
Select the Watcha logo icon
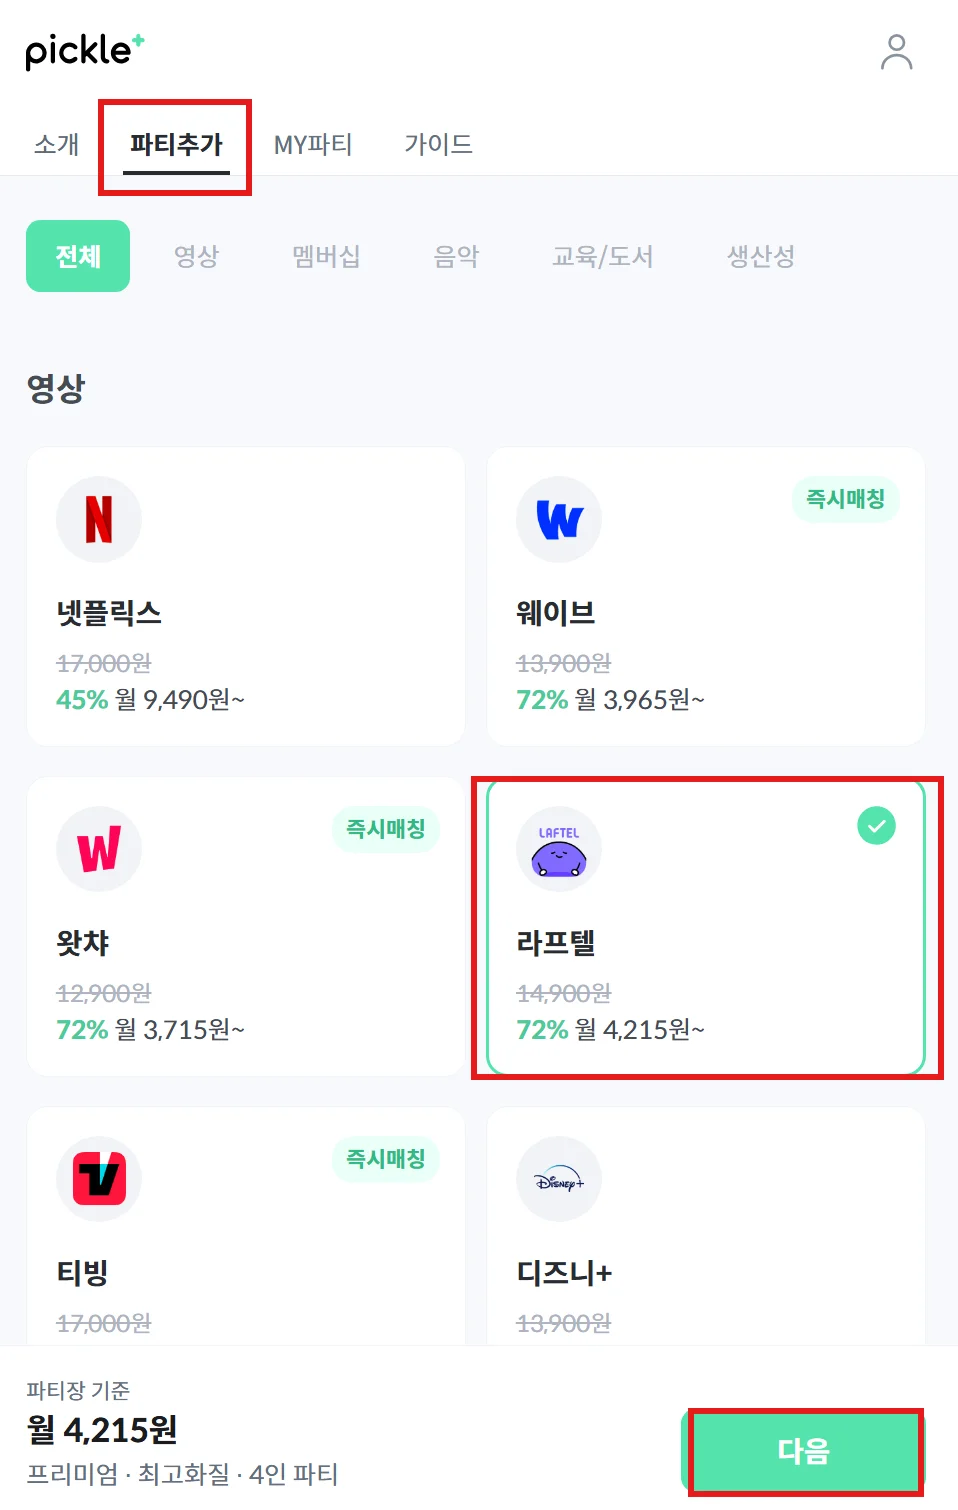click(x=99, y=849)
